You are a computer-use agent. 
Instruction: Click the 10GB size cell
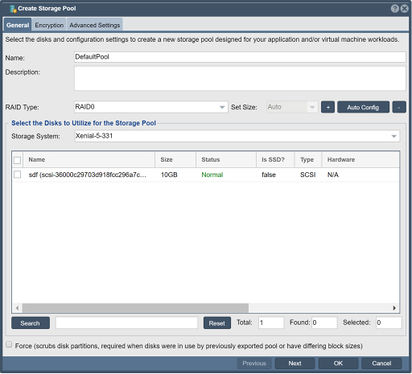[x=169, y=175]
